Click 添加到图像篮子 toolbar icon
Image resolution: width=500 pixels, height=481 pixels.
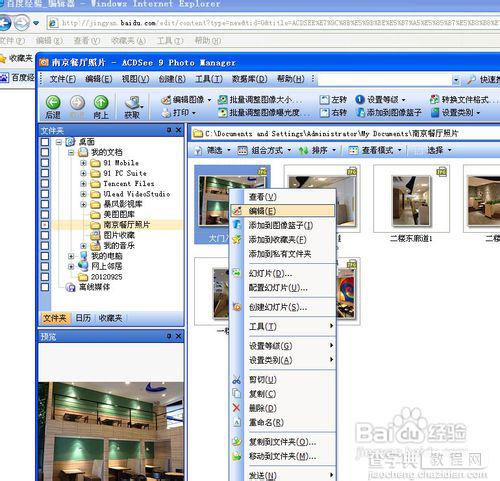point(360,113)
